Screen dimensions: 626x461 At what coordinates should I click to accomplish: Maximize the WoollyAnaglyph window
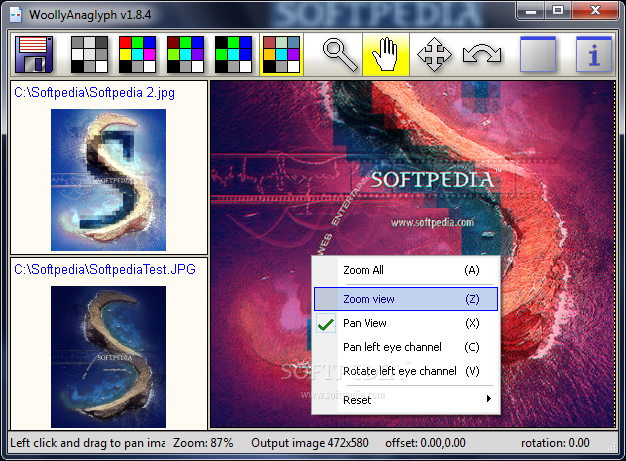558,10
